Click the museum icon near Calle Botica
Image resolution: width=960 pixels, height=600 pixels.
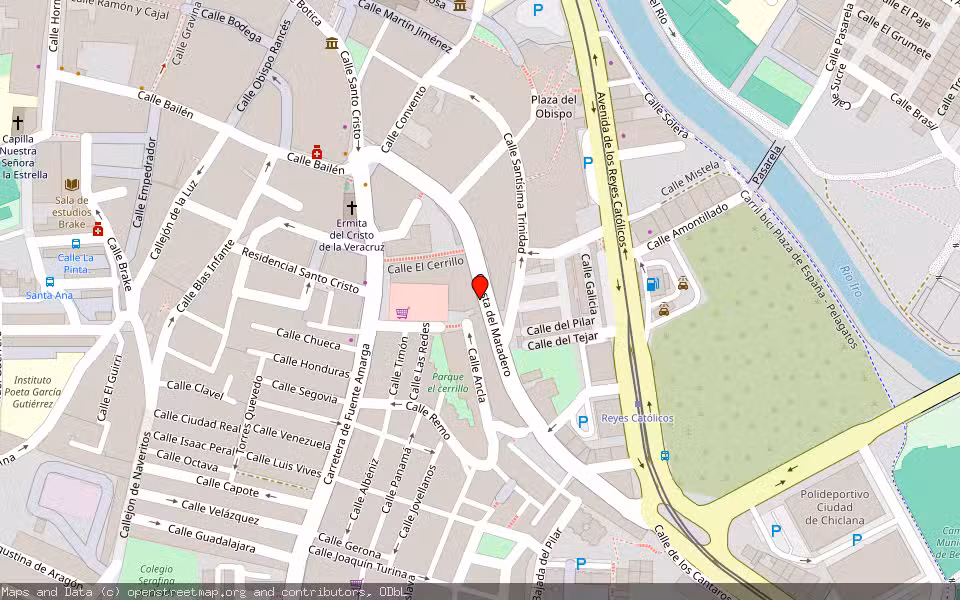pos(331,43)
